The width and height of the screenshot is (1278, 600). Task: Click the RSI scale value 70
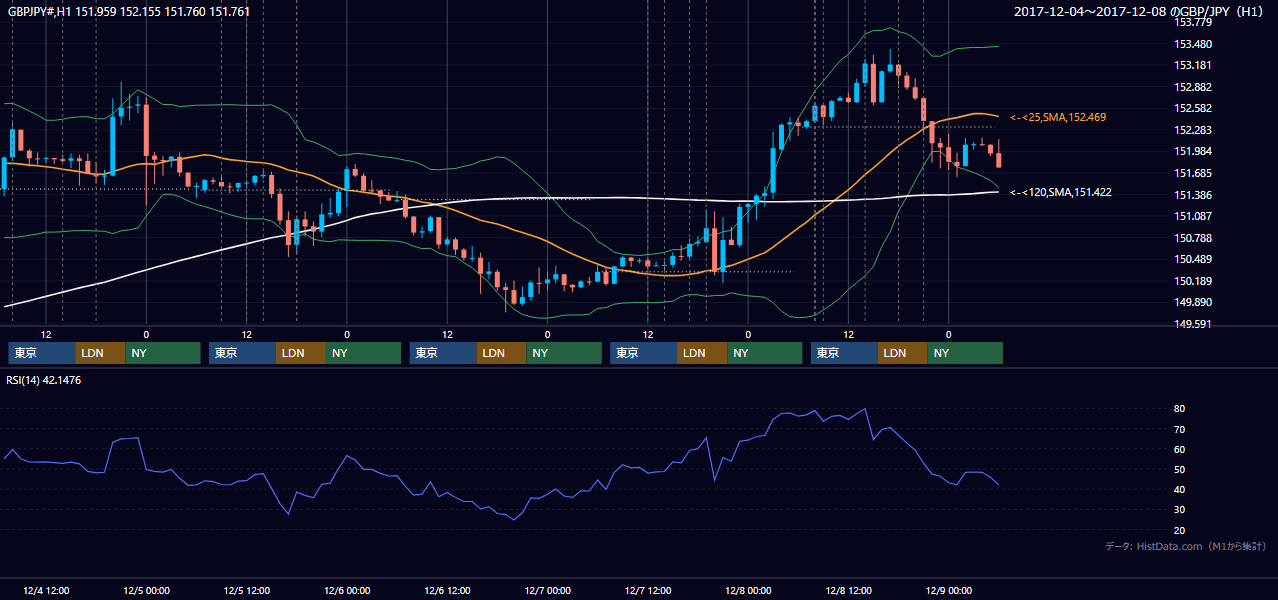[1180, 429]
